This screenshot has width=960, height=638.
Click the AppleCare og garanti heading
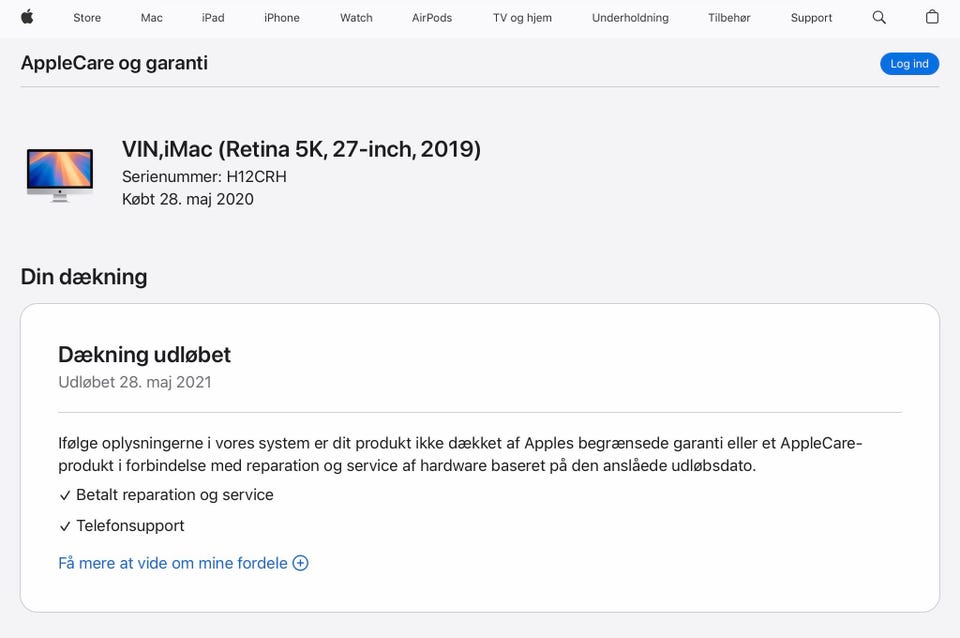(114, 63)
